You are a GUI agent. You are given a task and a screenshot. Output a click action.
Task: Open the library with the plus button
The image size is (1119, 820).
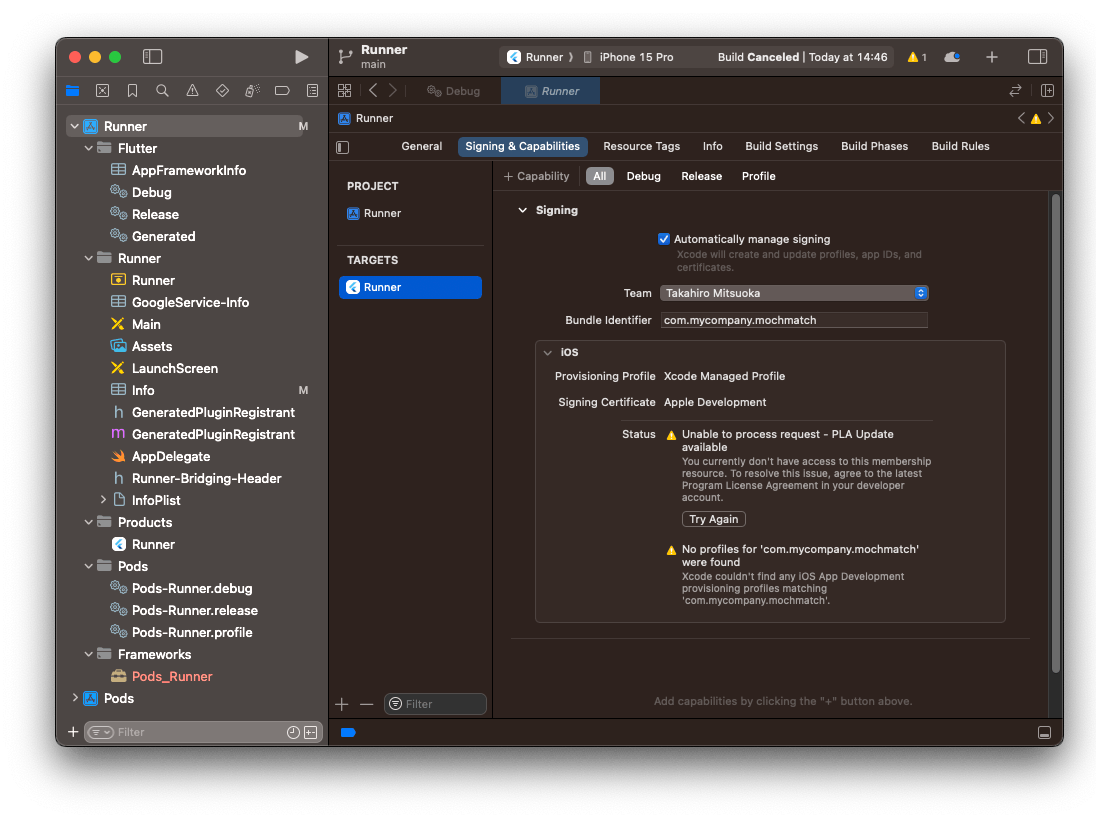(x=992, y=57)
